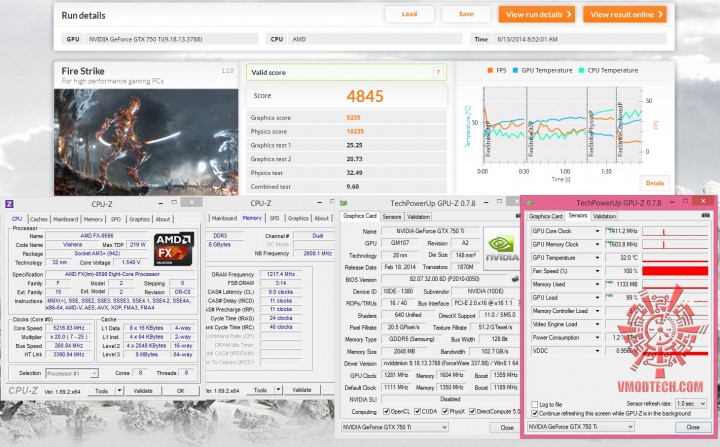This screenshot has width=720, height=447.
Task: Click Tools dropdown arrow in CPU-Z Memory window
Action: pos(278,390)
